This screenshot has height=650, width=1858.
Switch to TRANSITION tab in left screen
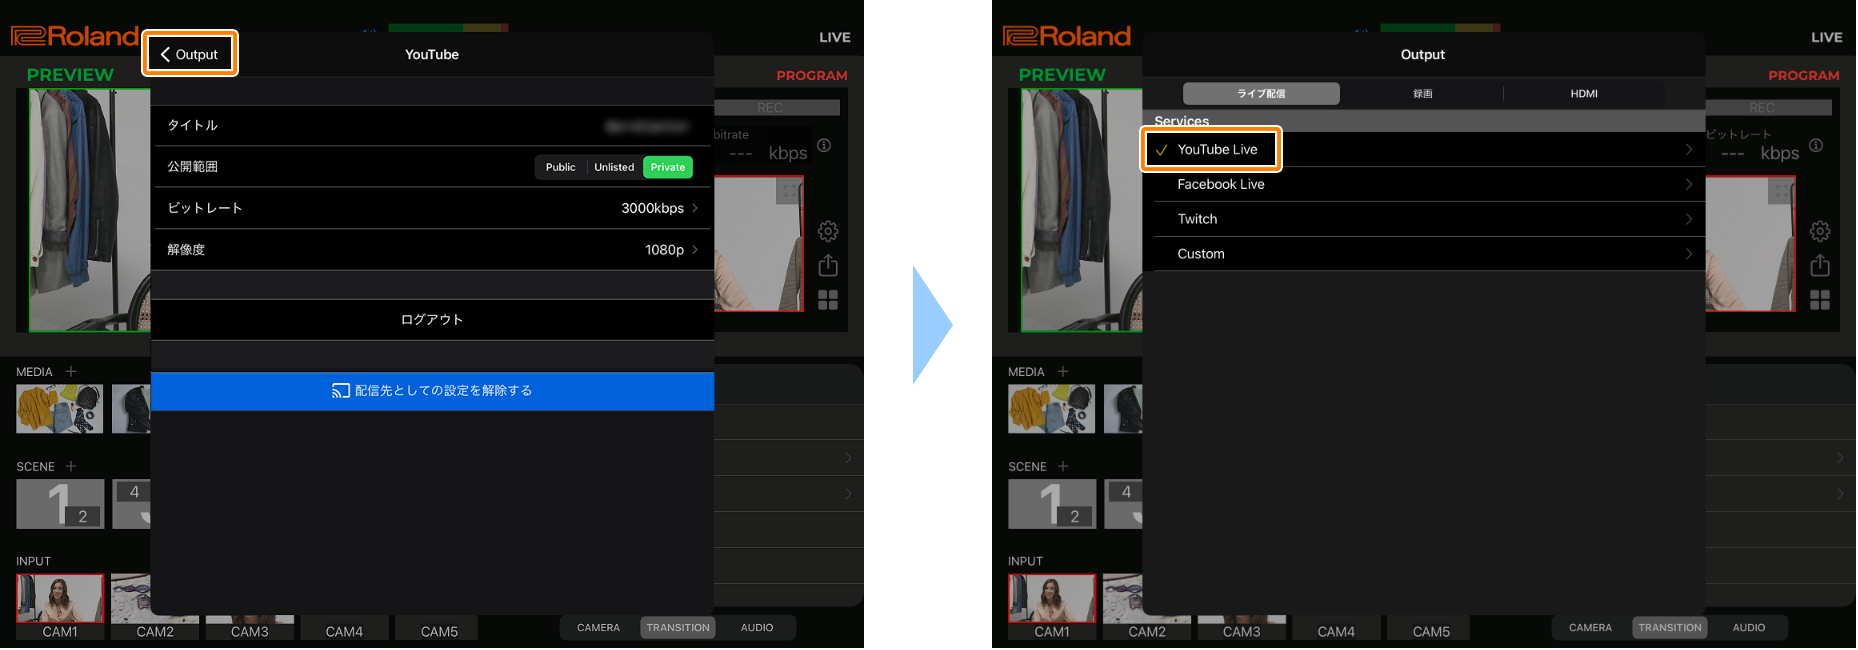(678, 628)
